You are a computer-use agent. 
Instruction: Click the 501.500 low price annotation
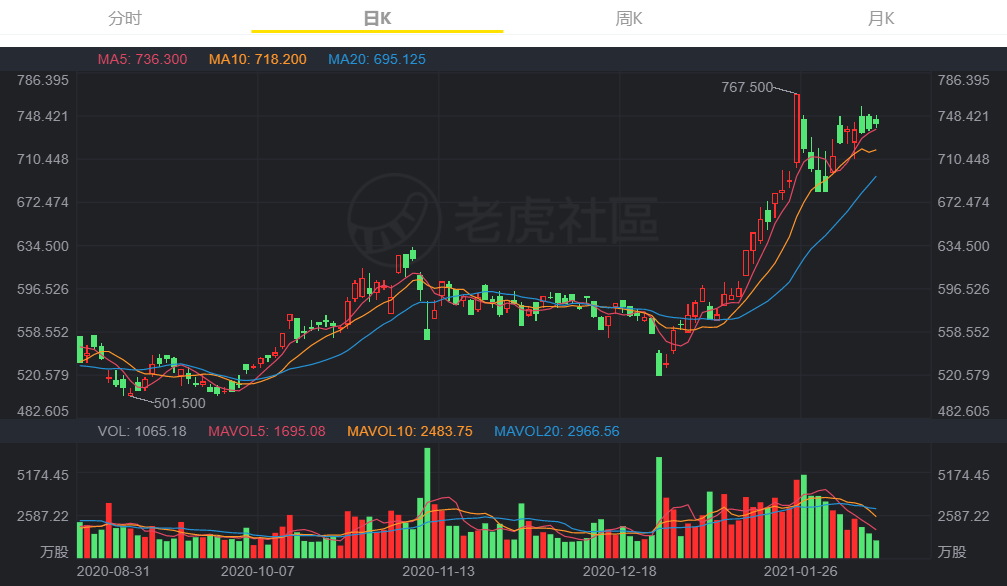(x=180, y=403)
